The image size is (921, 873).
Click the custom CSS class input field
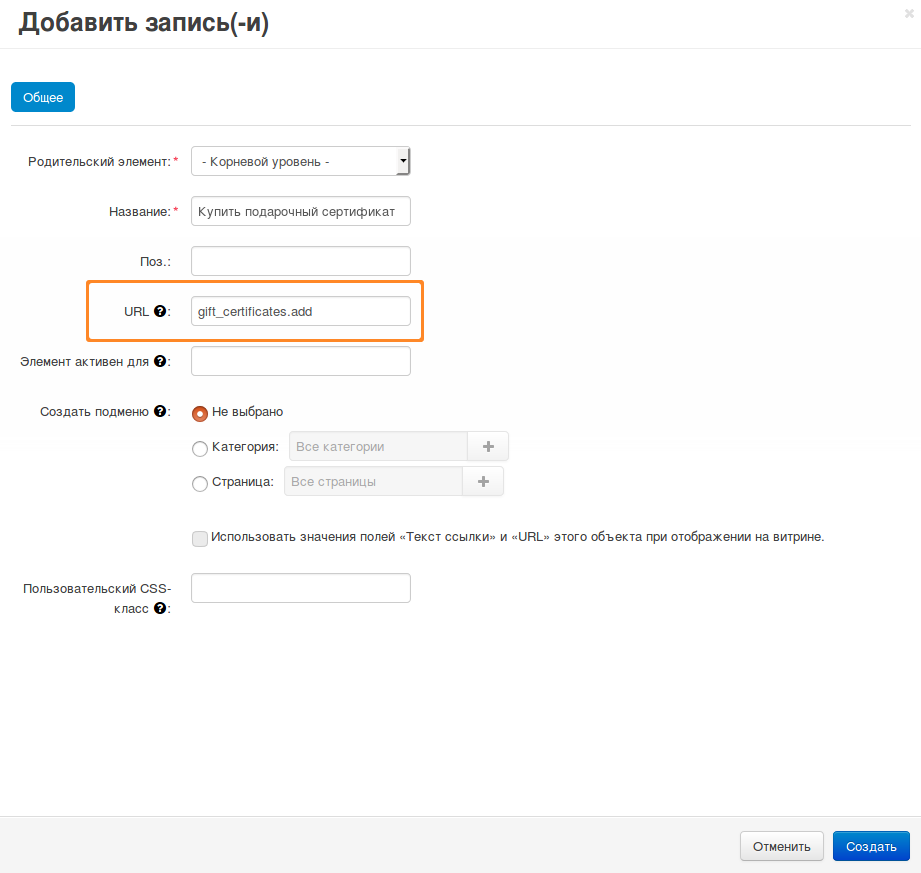click(x=300, y=588)
